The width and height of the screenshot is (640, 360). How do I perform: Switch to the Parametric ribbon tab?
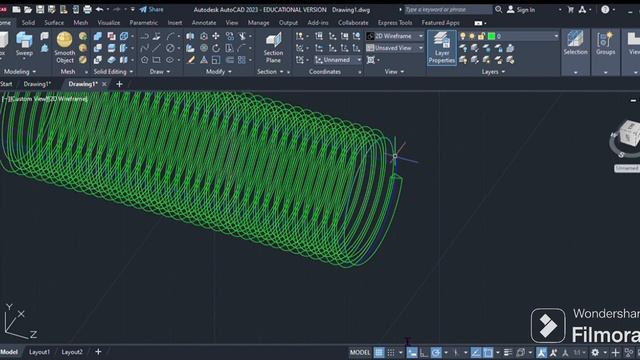(x=143, y=23)
